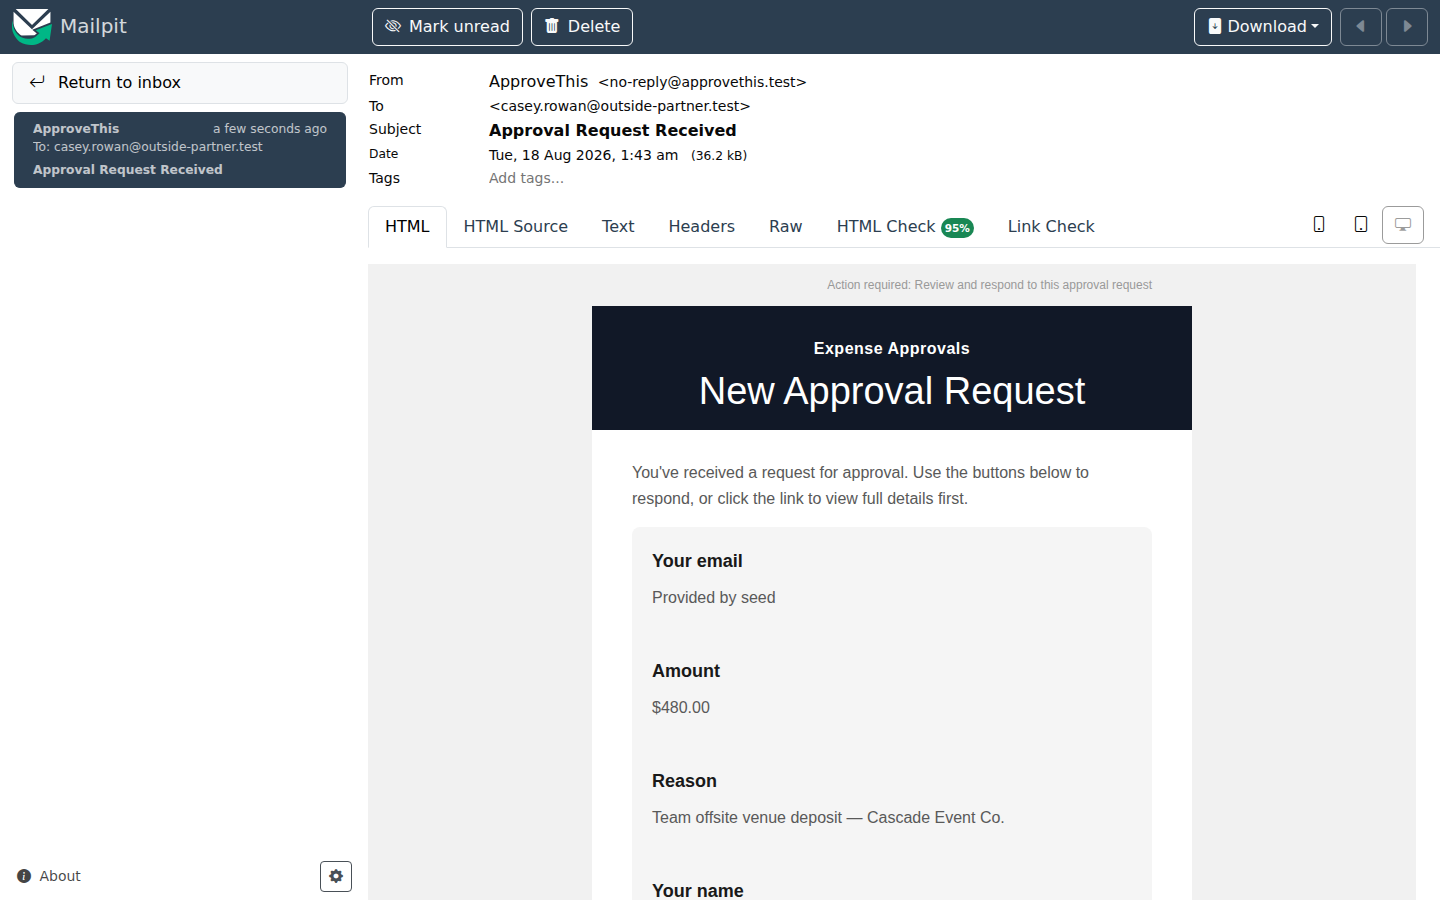
Task: Switch preview to desktop width
Action: [x=1403, y=225]
